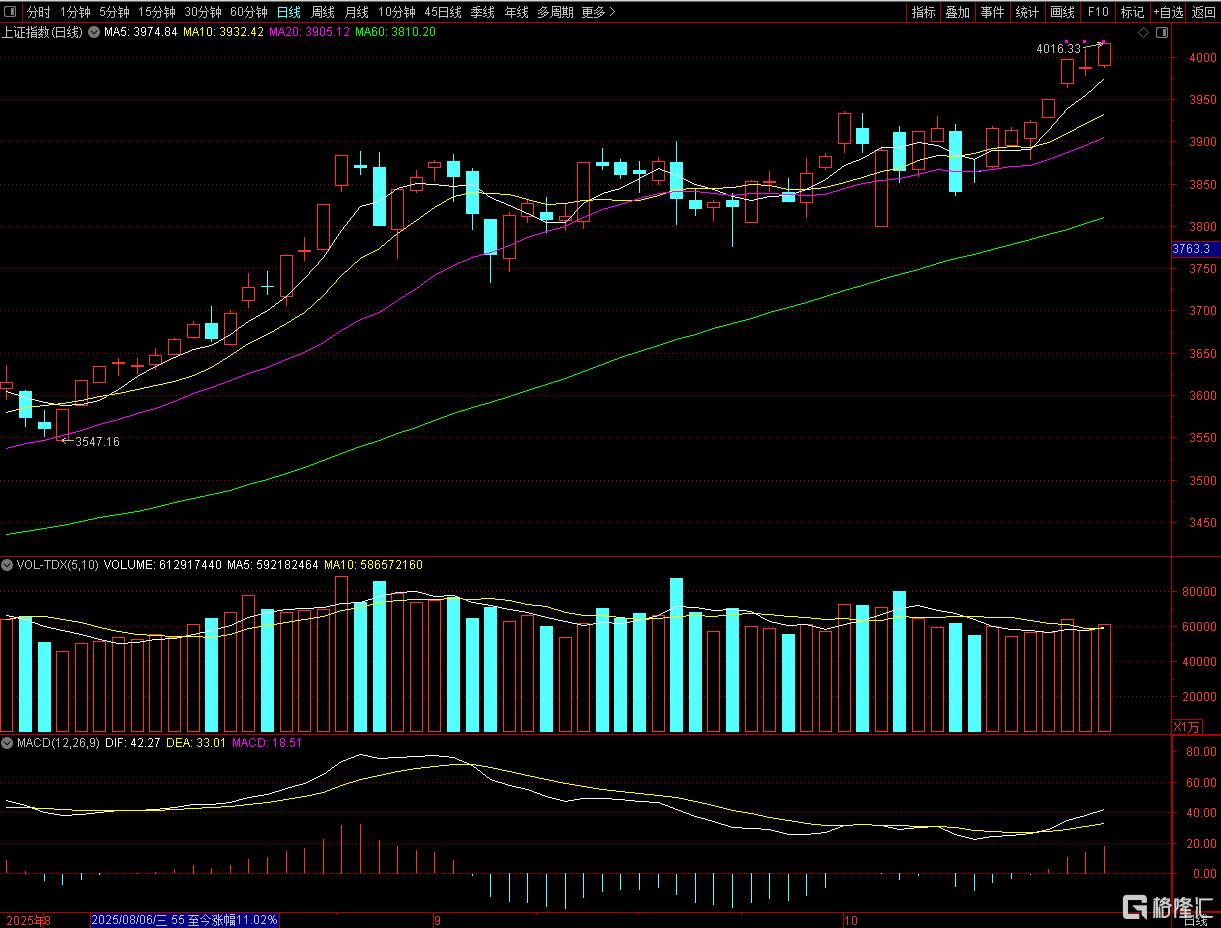Open the 叠加 overlay button
1221x928 pixels.
coord(958,12)
